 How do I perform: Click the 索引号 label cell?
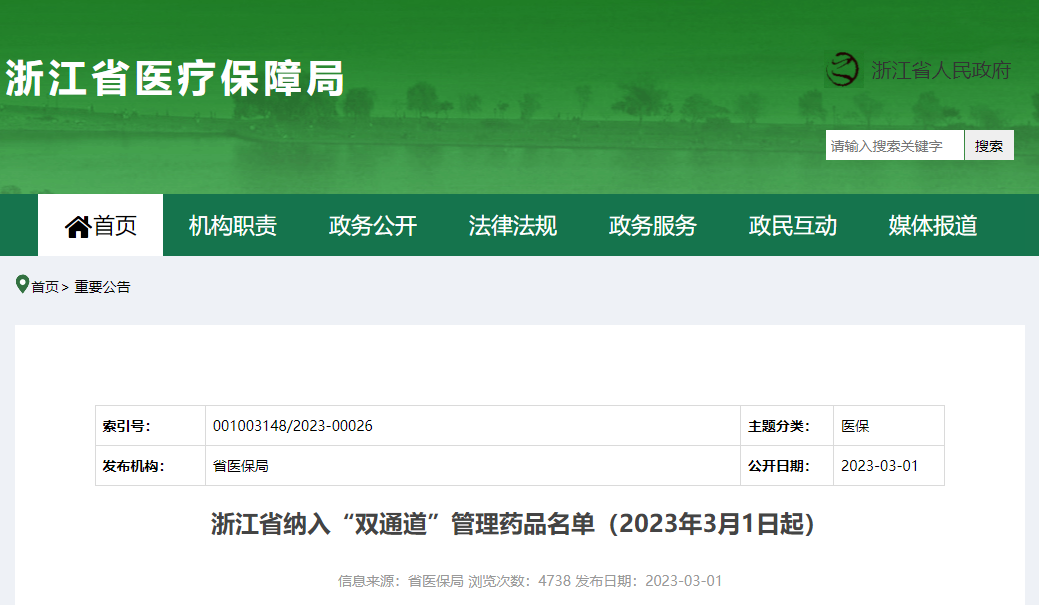pos(150,425)
